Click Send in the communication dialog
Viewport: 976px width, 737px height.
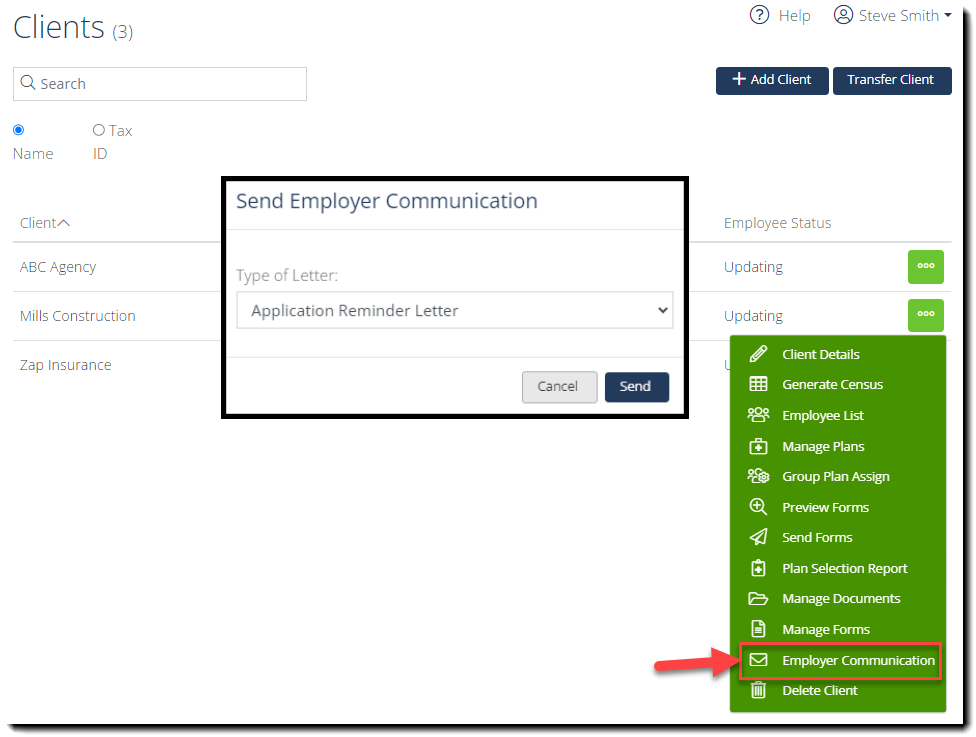coord(636,387)
